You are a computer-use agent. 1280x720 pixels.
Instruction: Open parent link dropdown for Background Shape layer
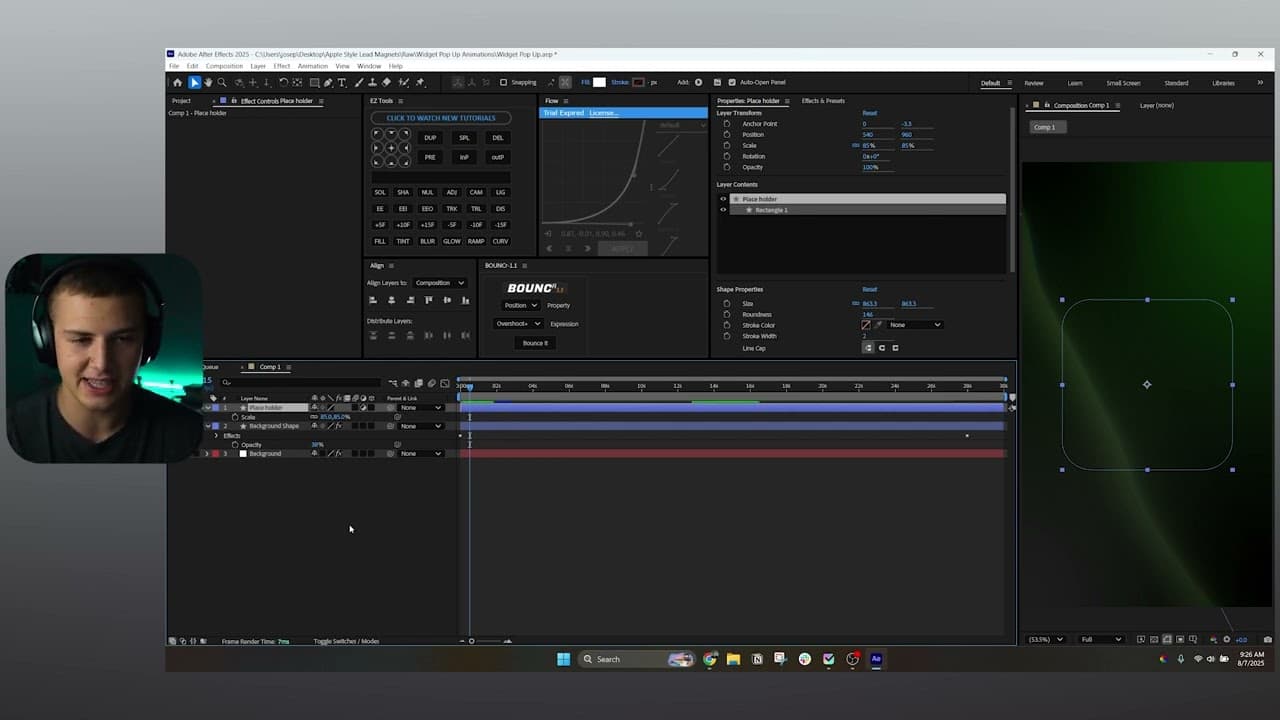click(x=420, y=426)
